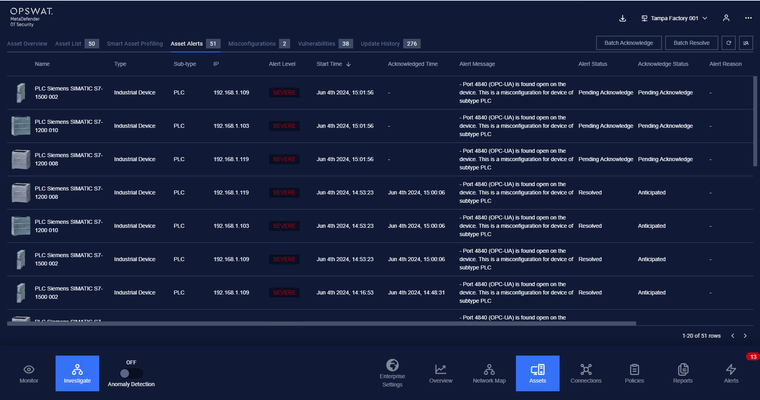Switch to the Asset List tab

pos(77,44)
